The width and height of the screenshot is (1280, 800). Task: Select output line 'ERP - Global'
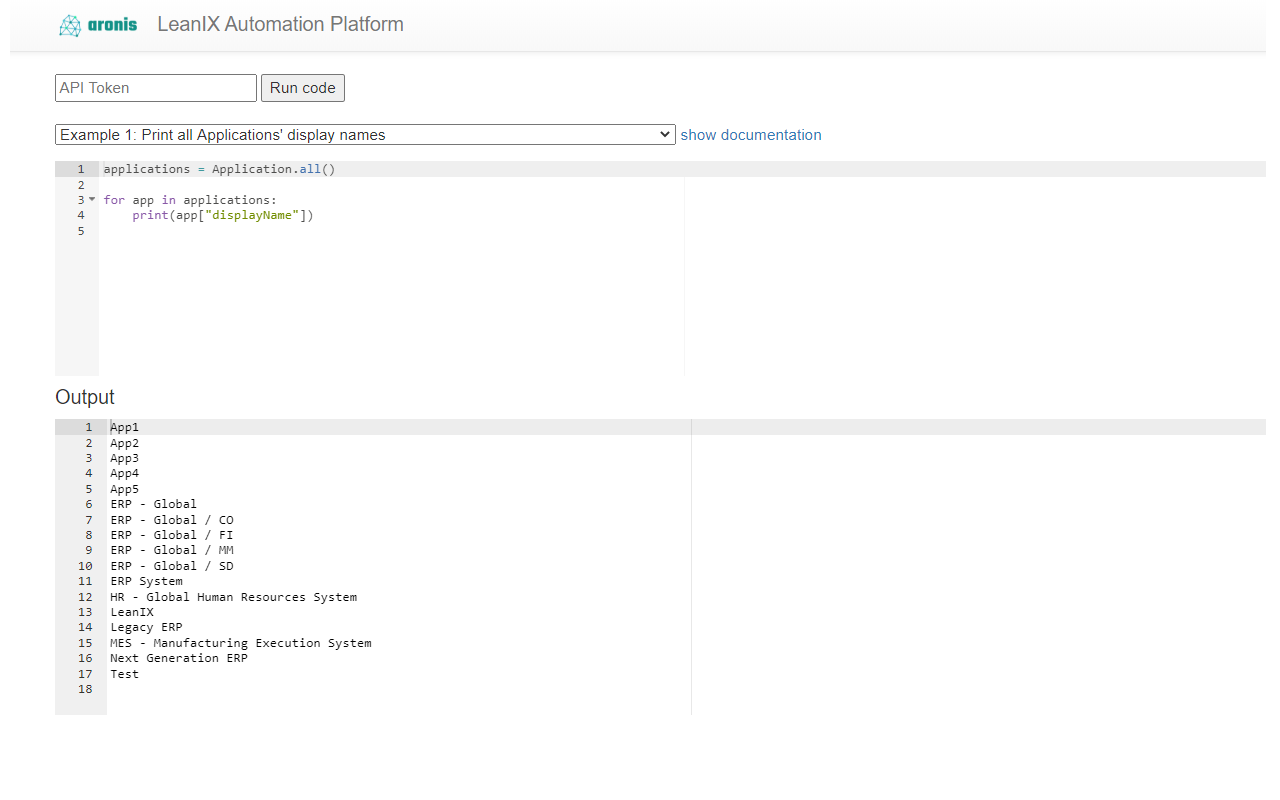tap(154, 504)
